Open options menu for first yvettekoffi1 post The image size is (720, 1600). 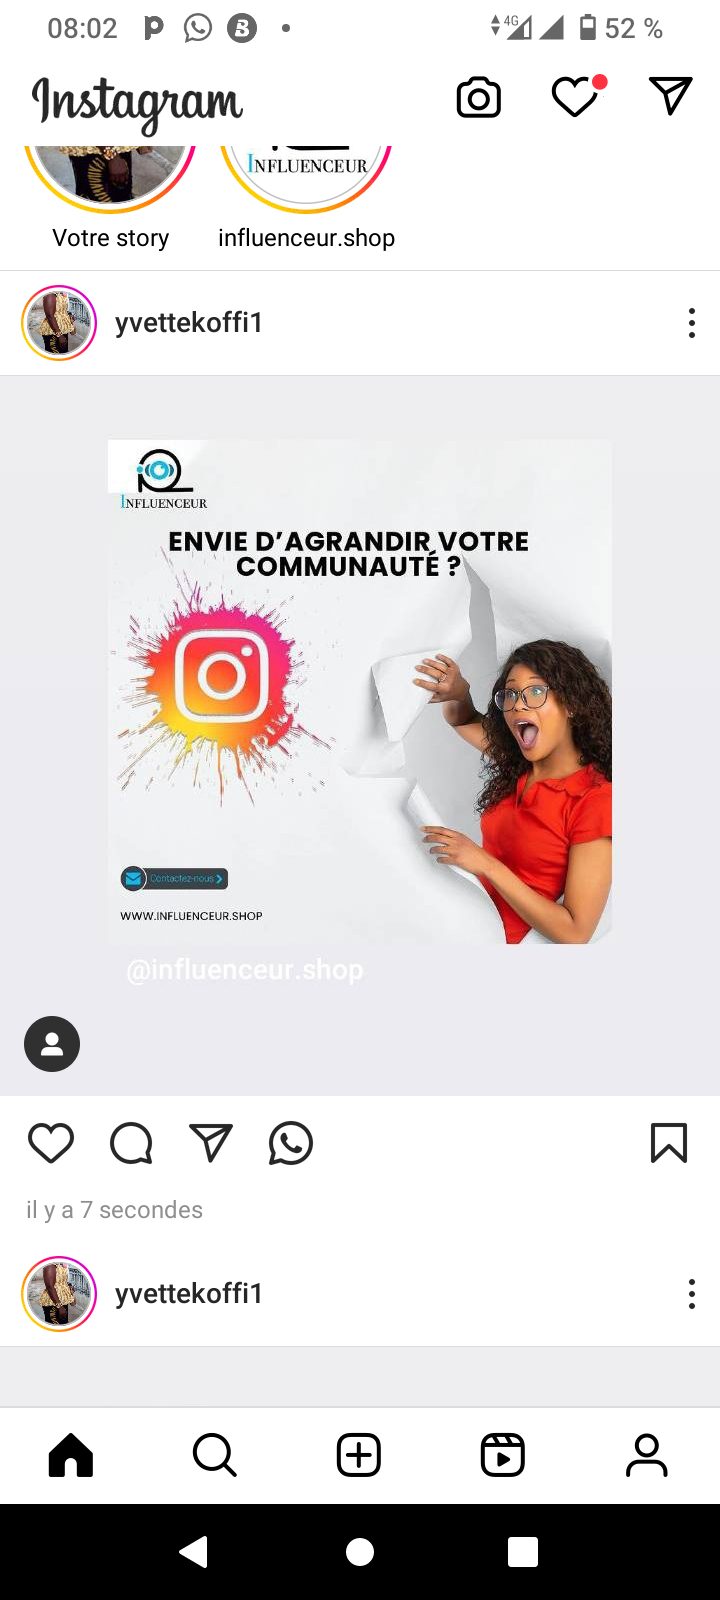[691, 323]
